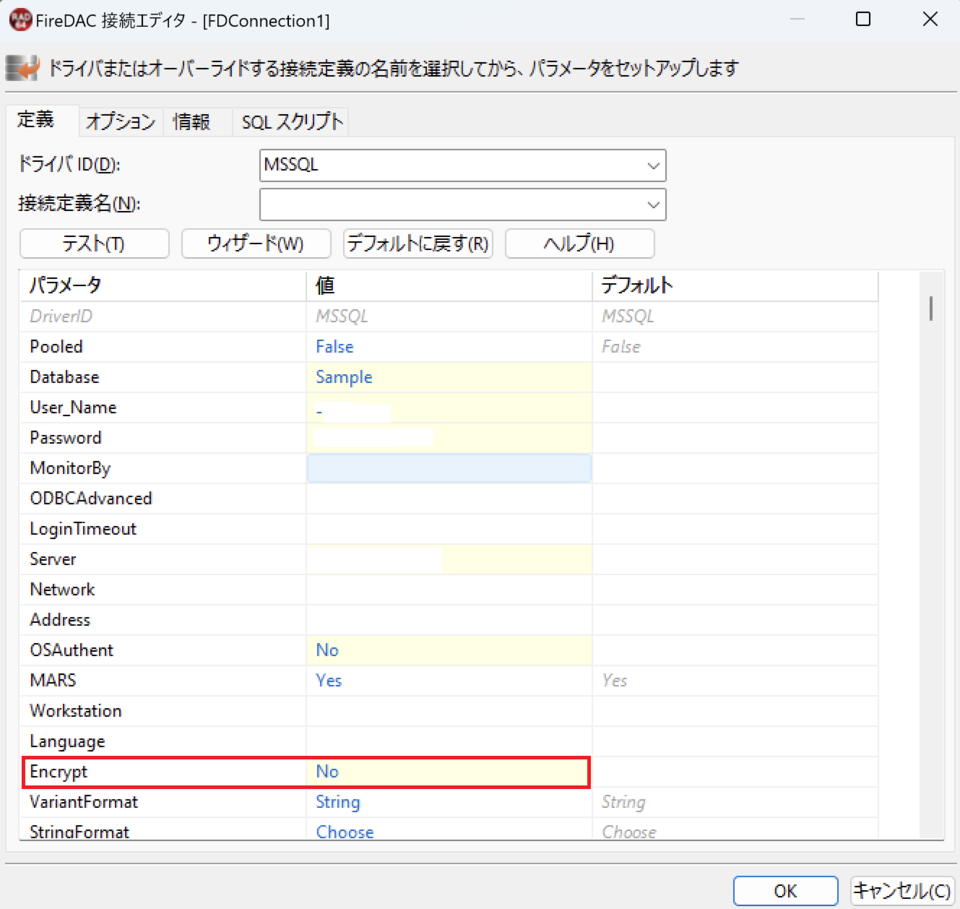Click the VariantFormat value String
The width and height of the screenshot is (960, 909).
pyautogui.click(x=338, y=802)
